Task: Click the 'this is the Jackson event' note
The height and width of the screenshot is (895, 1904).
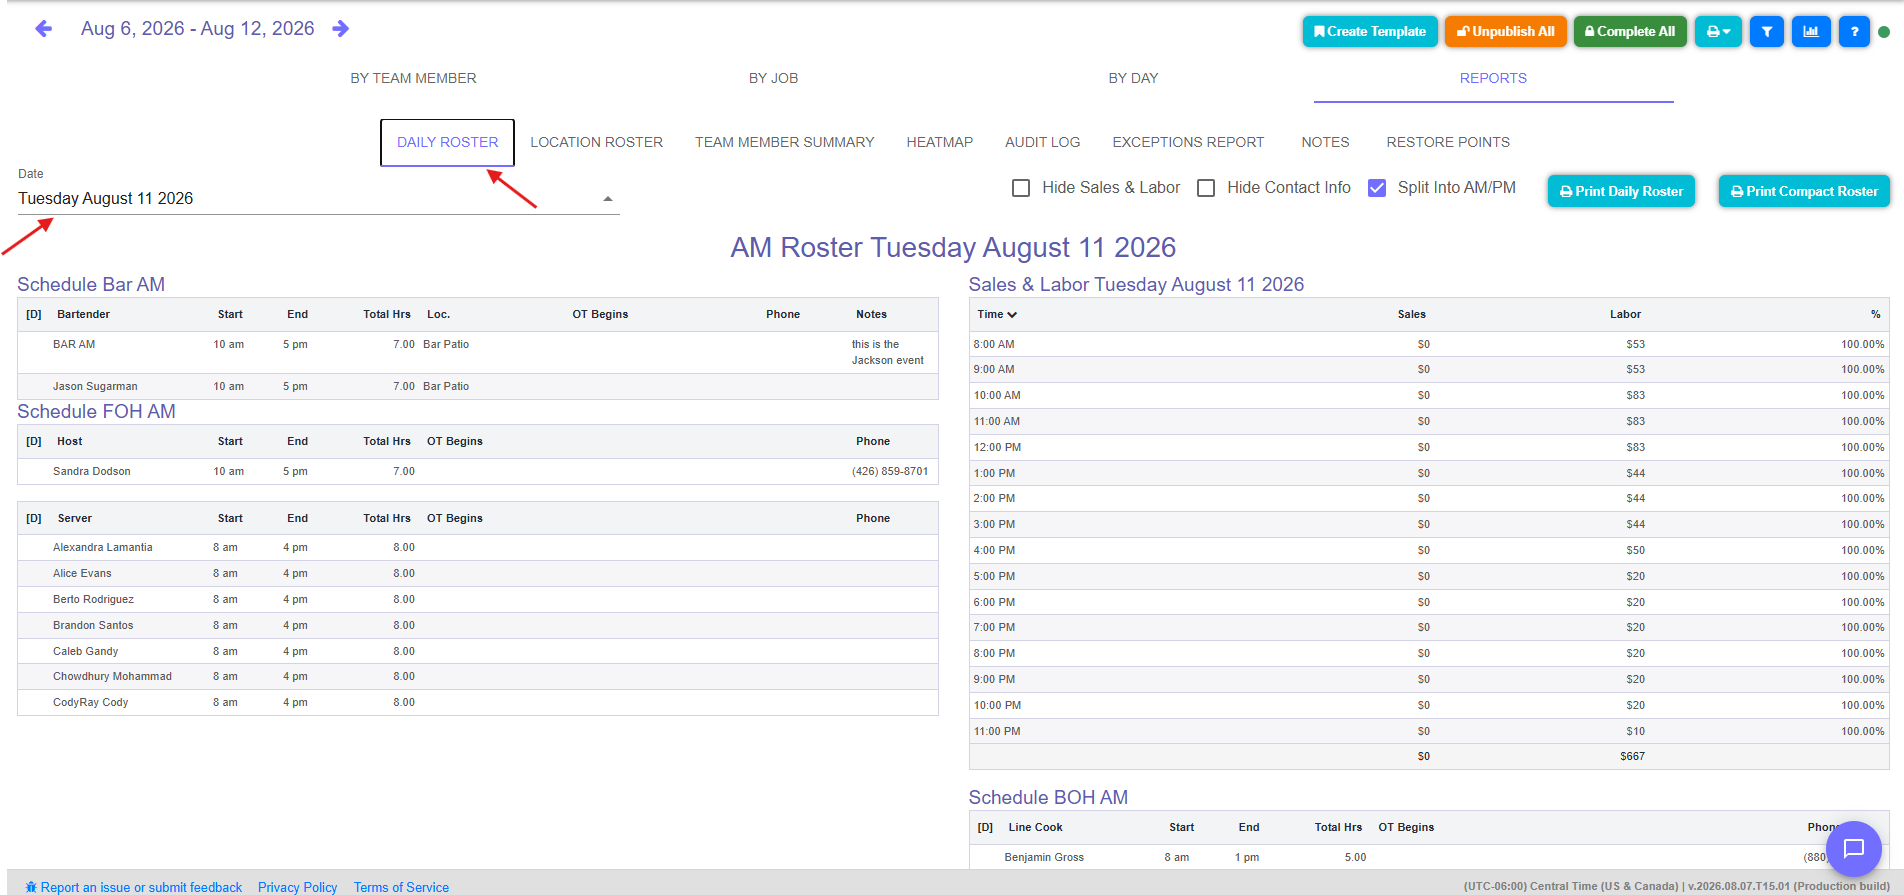Action: [888, 352]
